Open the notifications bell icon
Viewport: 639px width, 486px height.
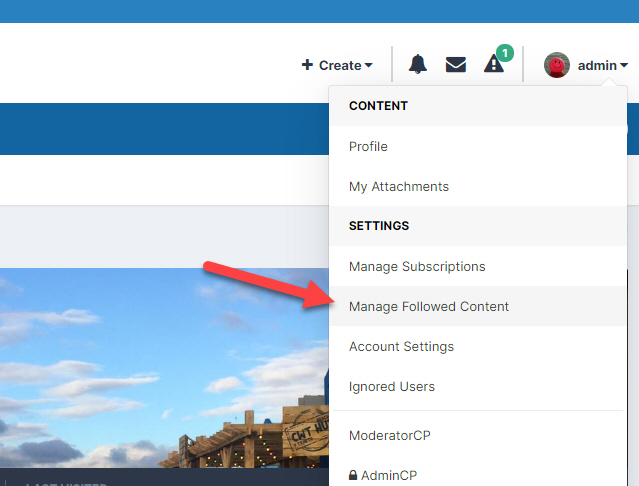tap(418, 64)
